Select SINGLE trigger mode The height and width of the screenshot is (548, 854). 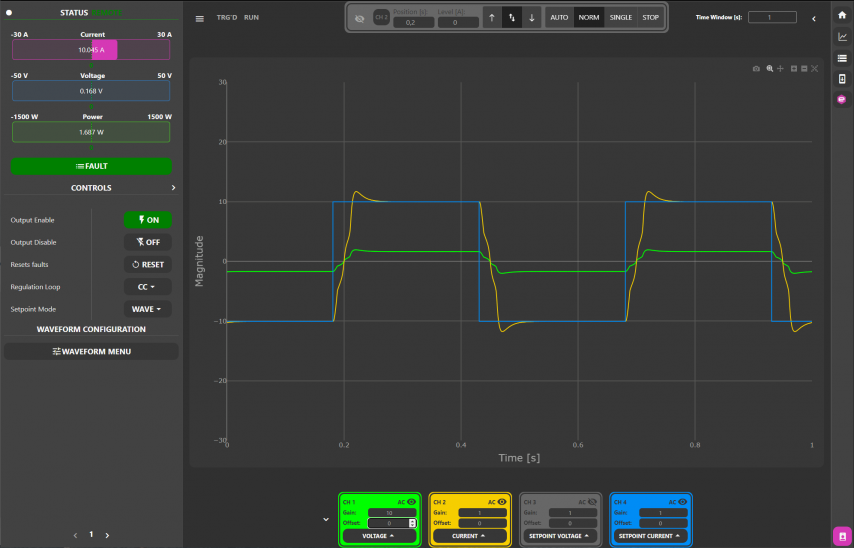[621, 18]
